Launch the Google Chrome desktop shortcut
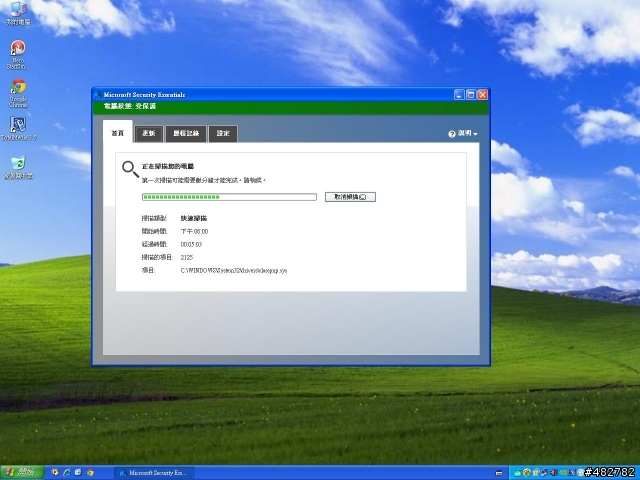 pyautogui.click(x=18, y=93)
